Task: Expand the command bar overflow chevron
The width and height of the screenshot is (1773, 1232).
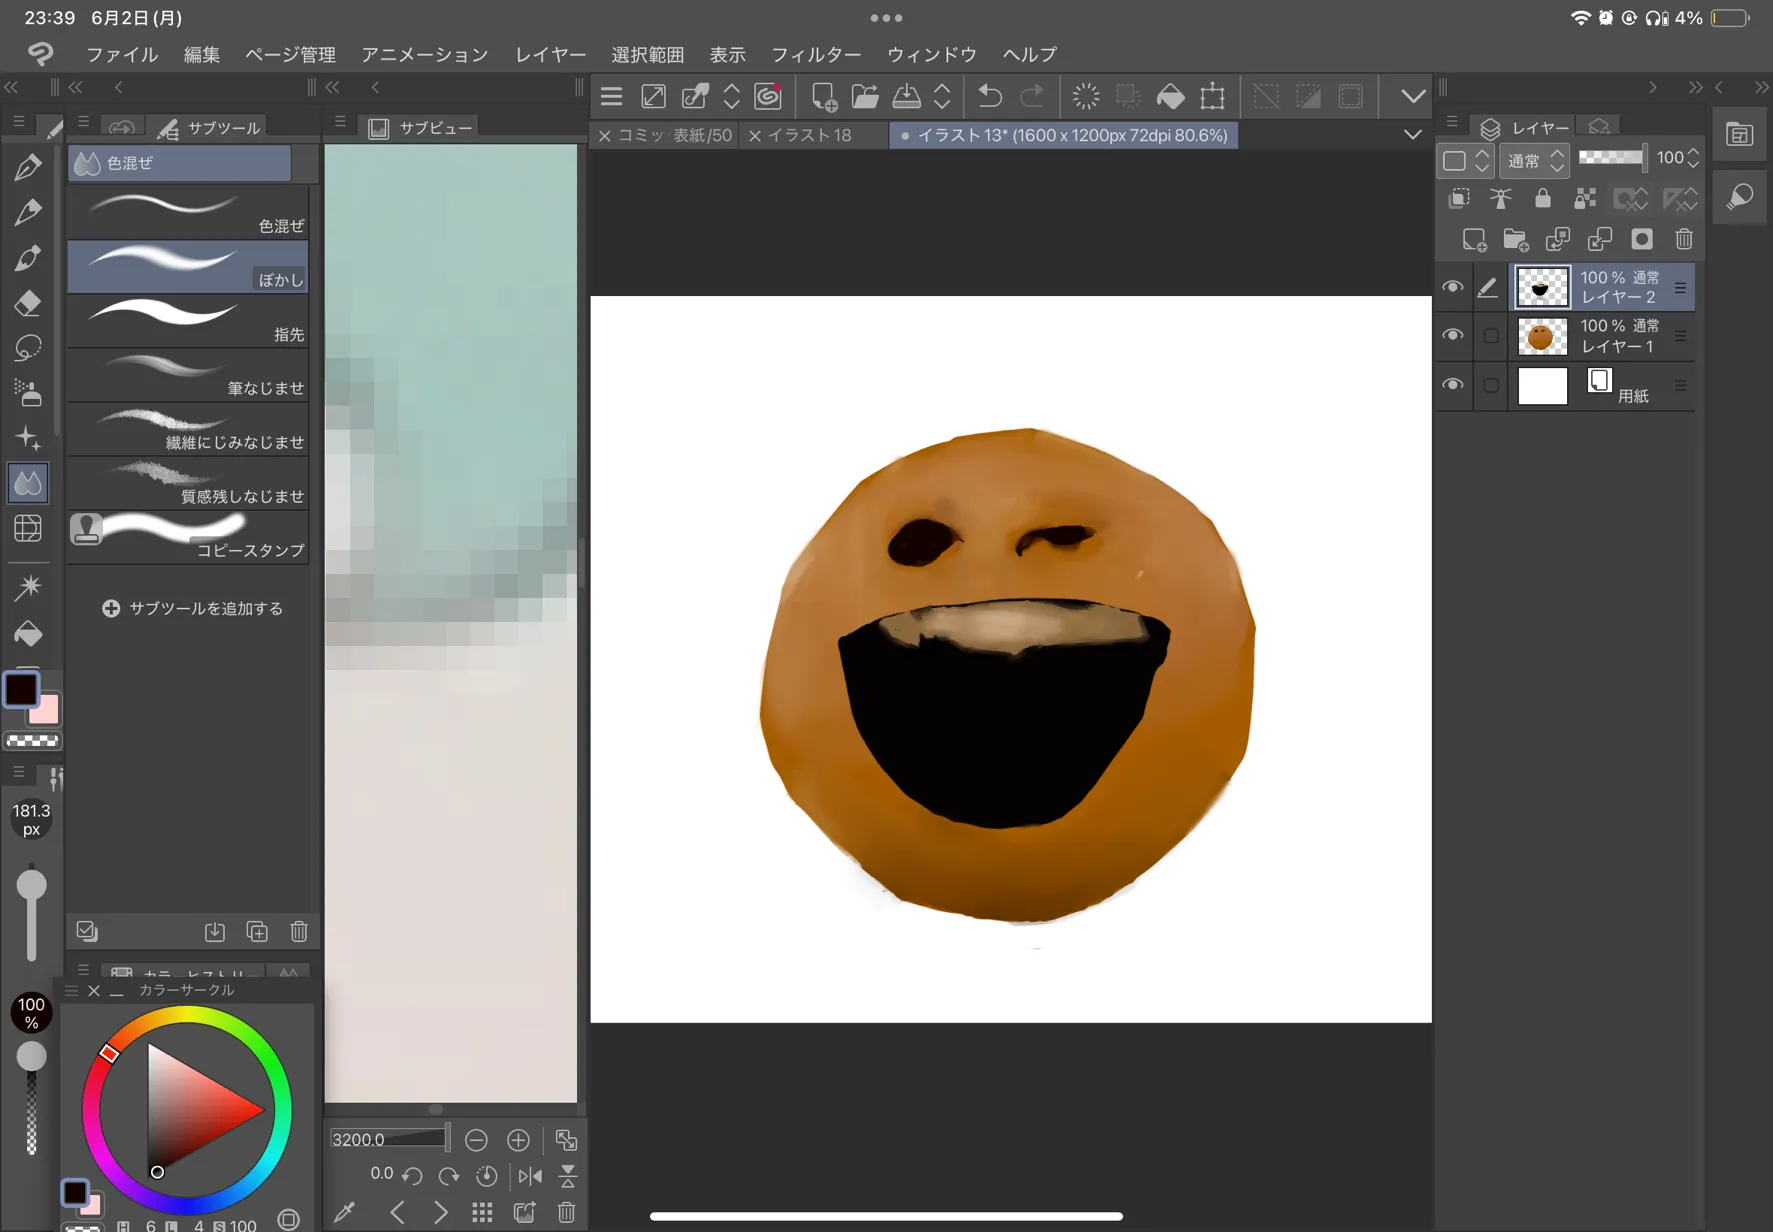Action: (1412, 96)
